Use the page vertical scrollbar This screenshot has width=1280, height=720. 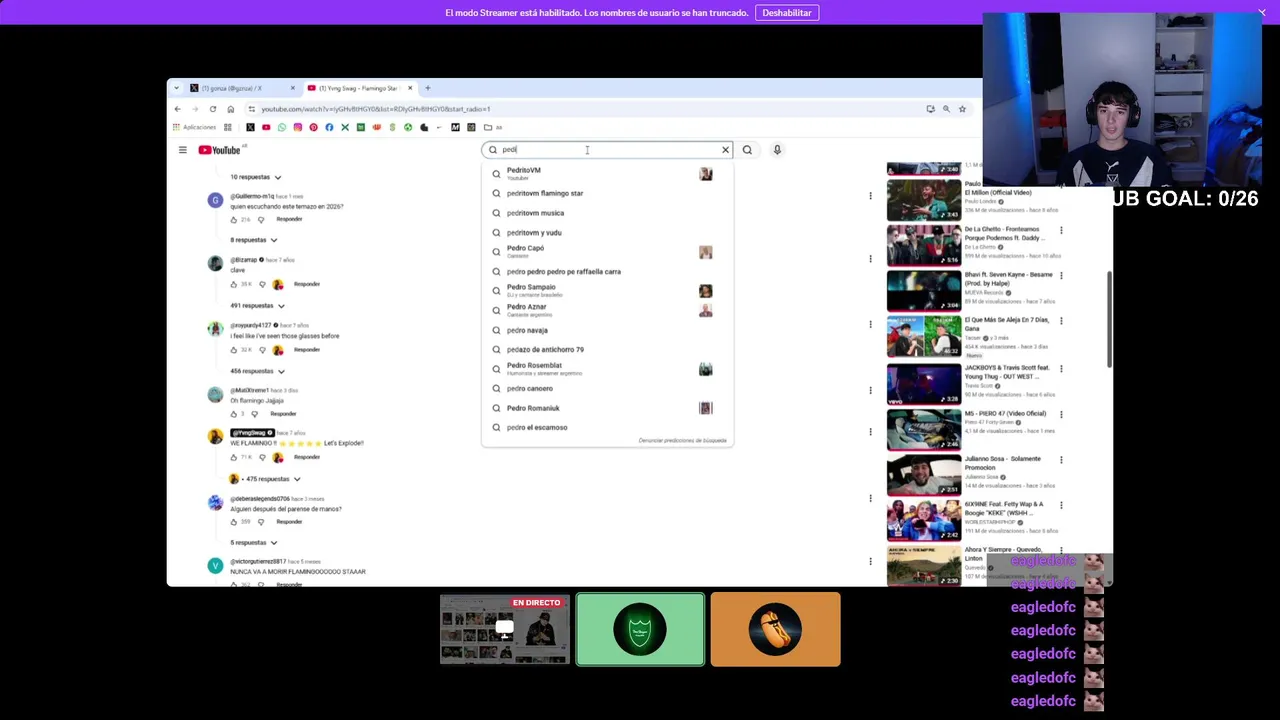(1109, 320)
